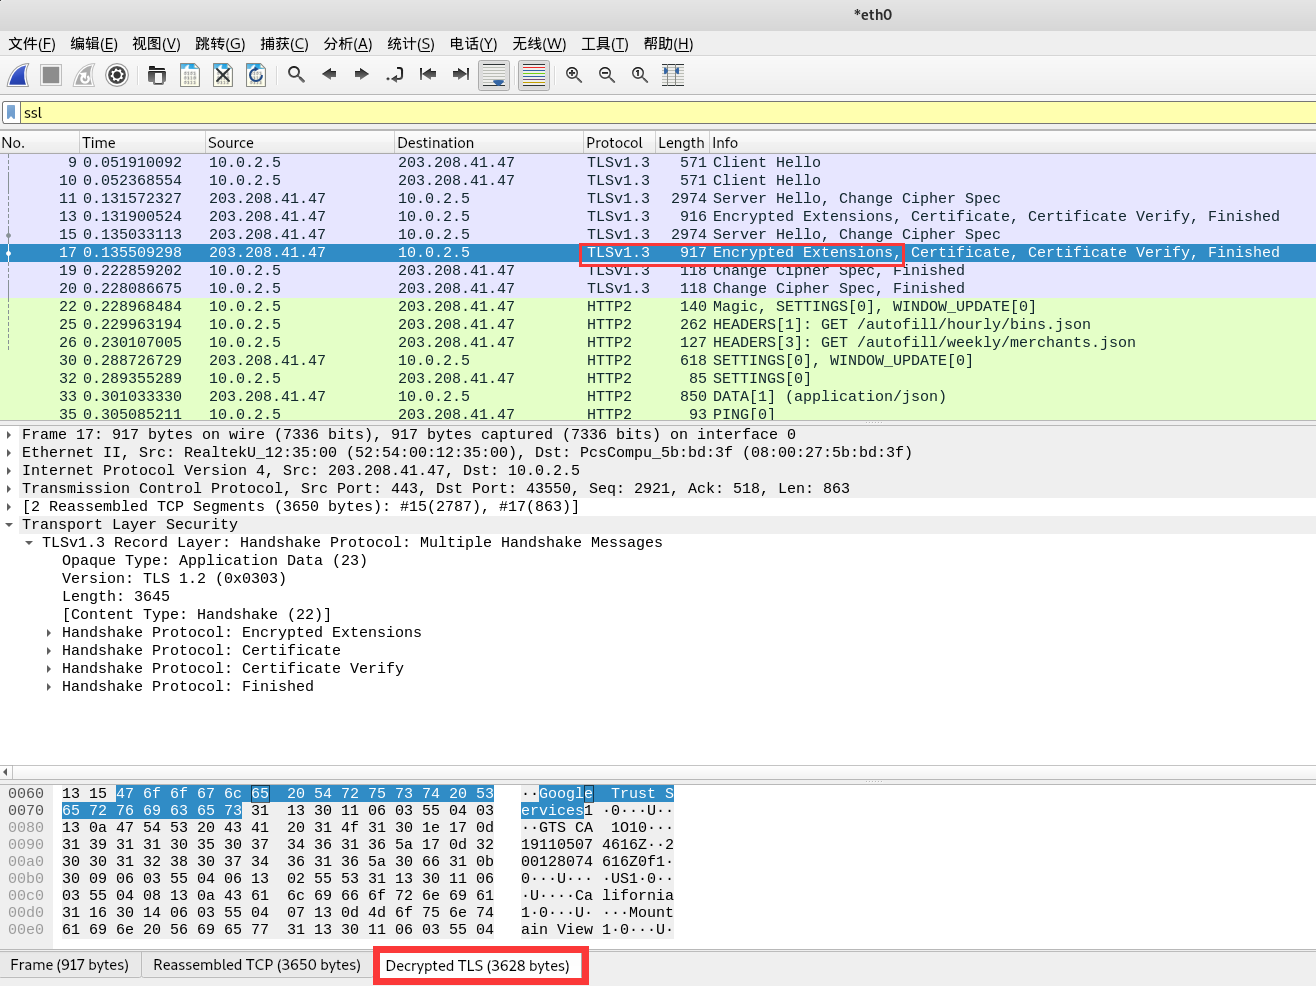The width and height of the screenshot is (1316, 986).
Task: Jump to the first packet
Action: tap(428, 75)
